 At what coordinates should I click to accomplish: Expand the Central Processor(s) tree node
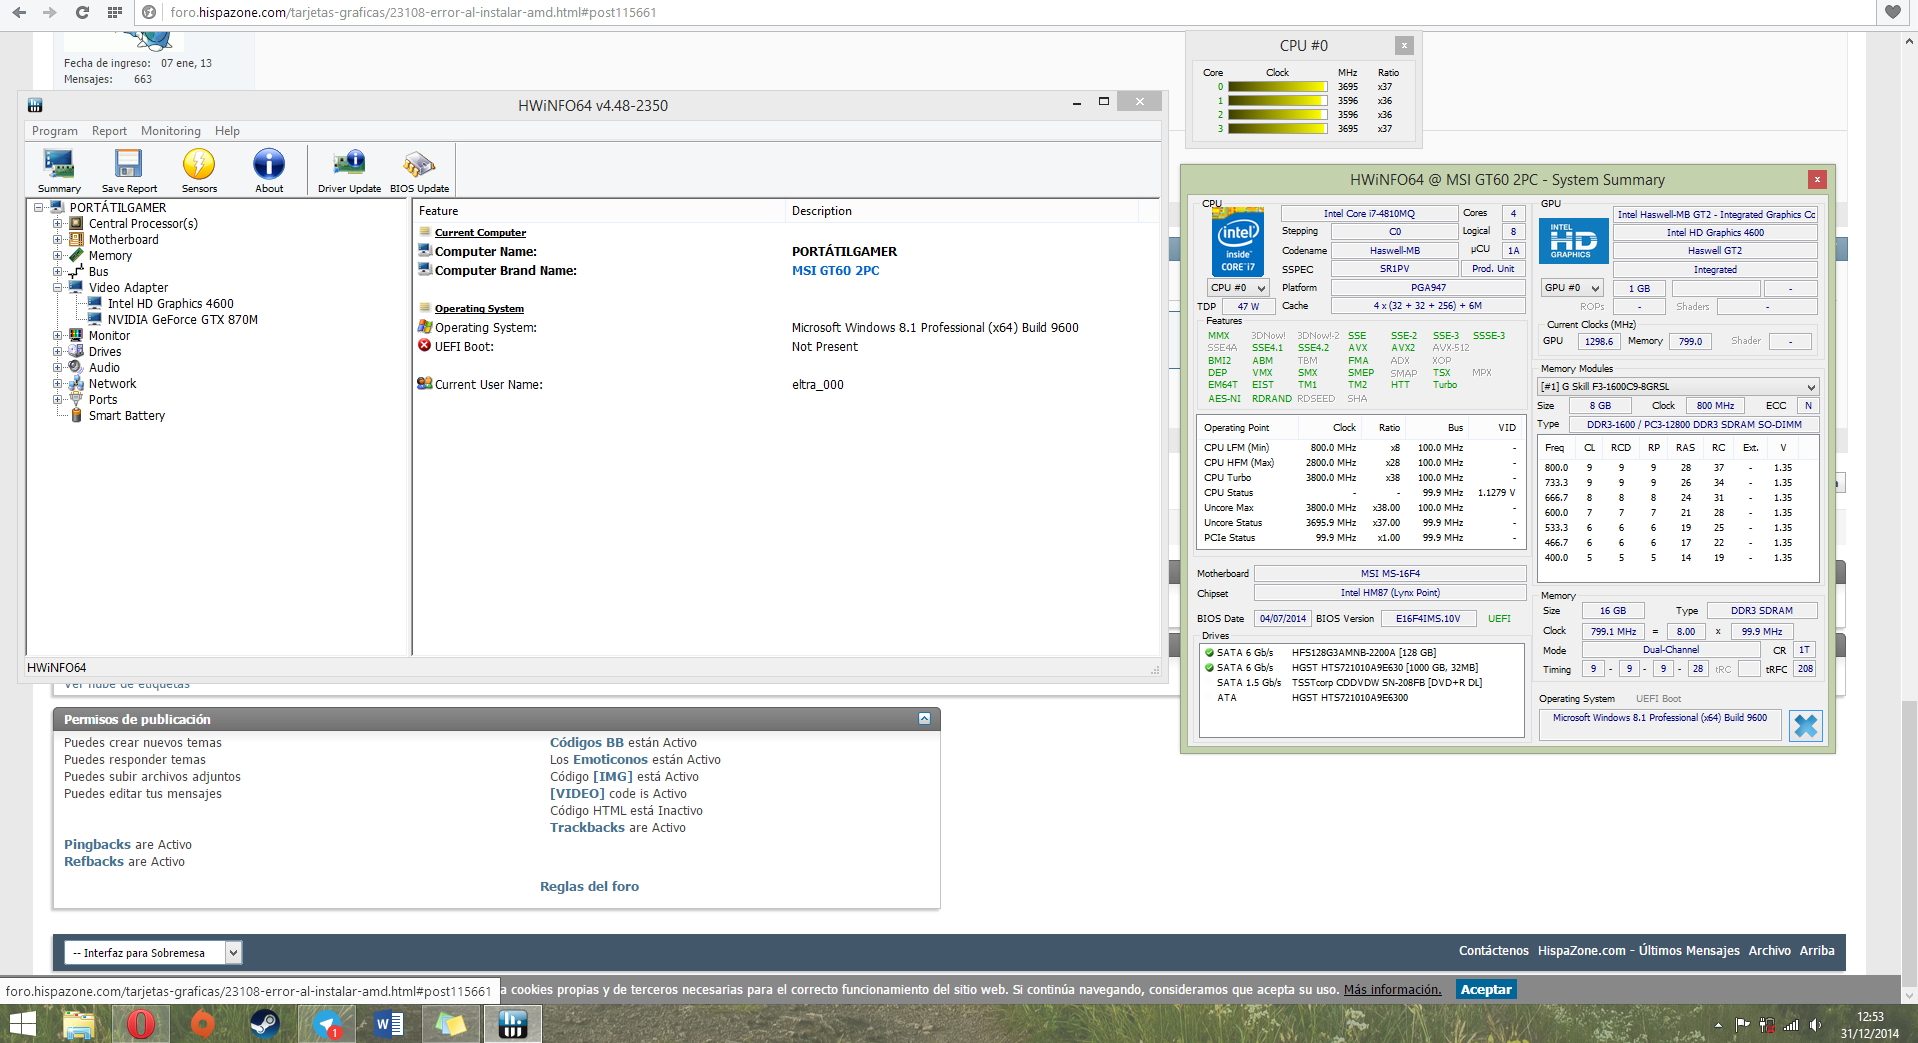pyautogui.click(x=58, y=224)
